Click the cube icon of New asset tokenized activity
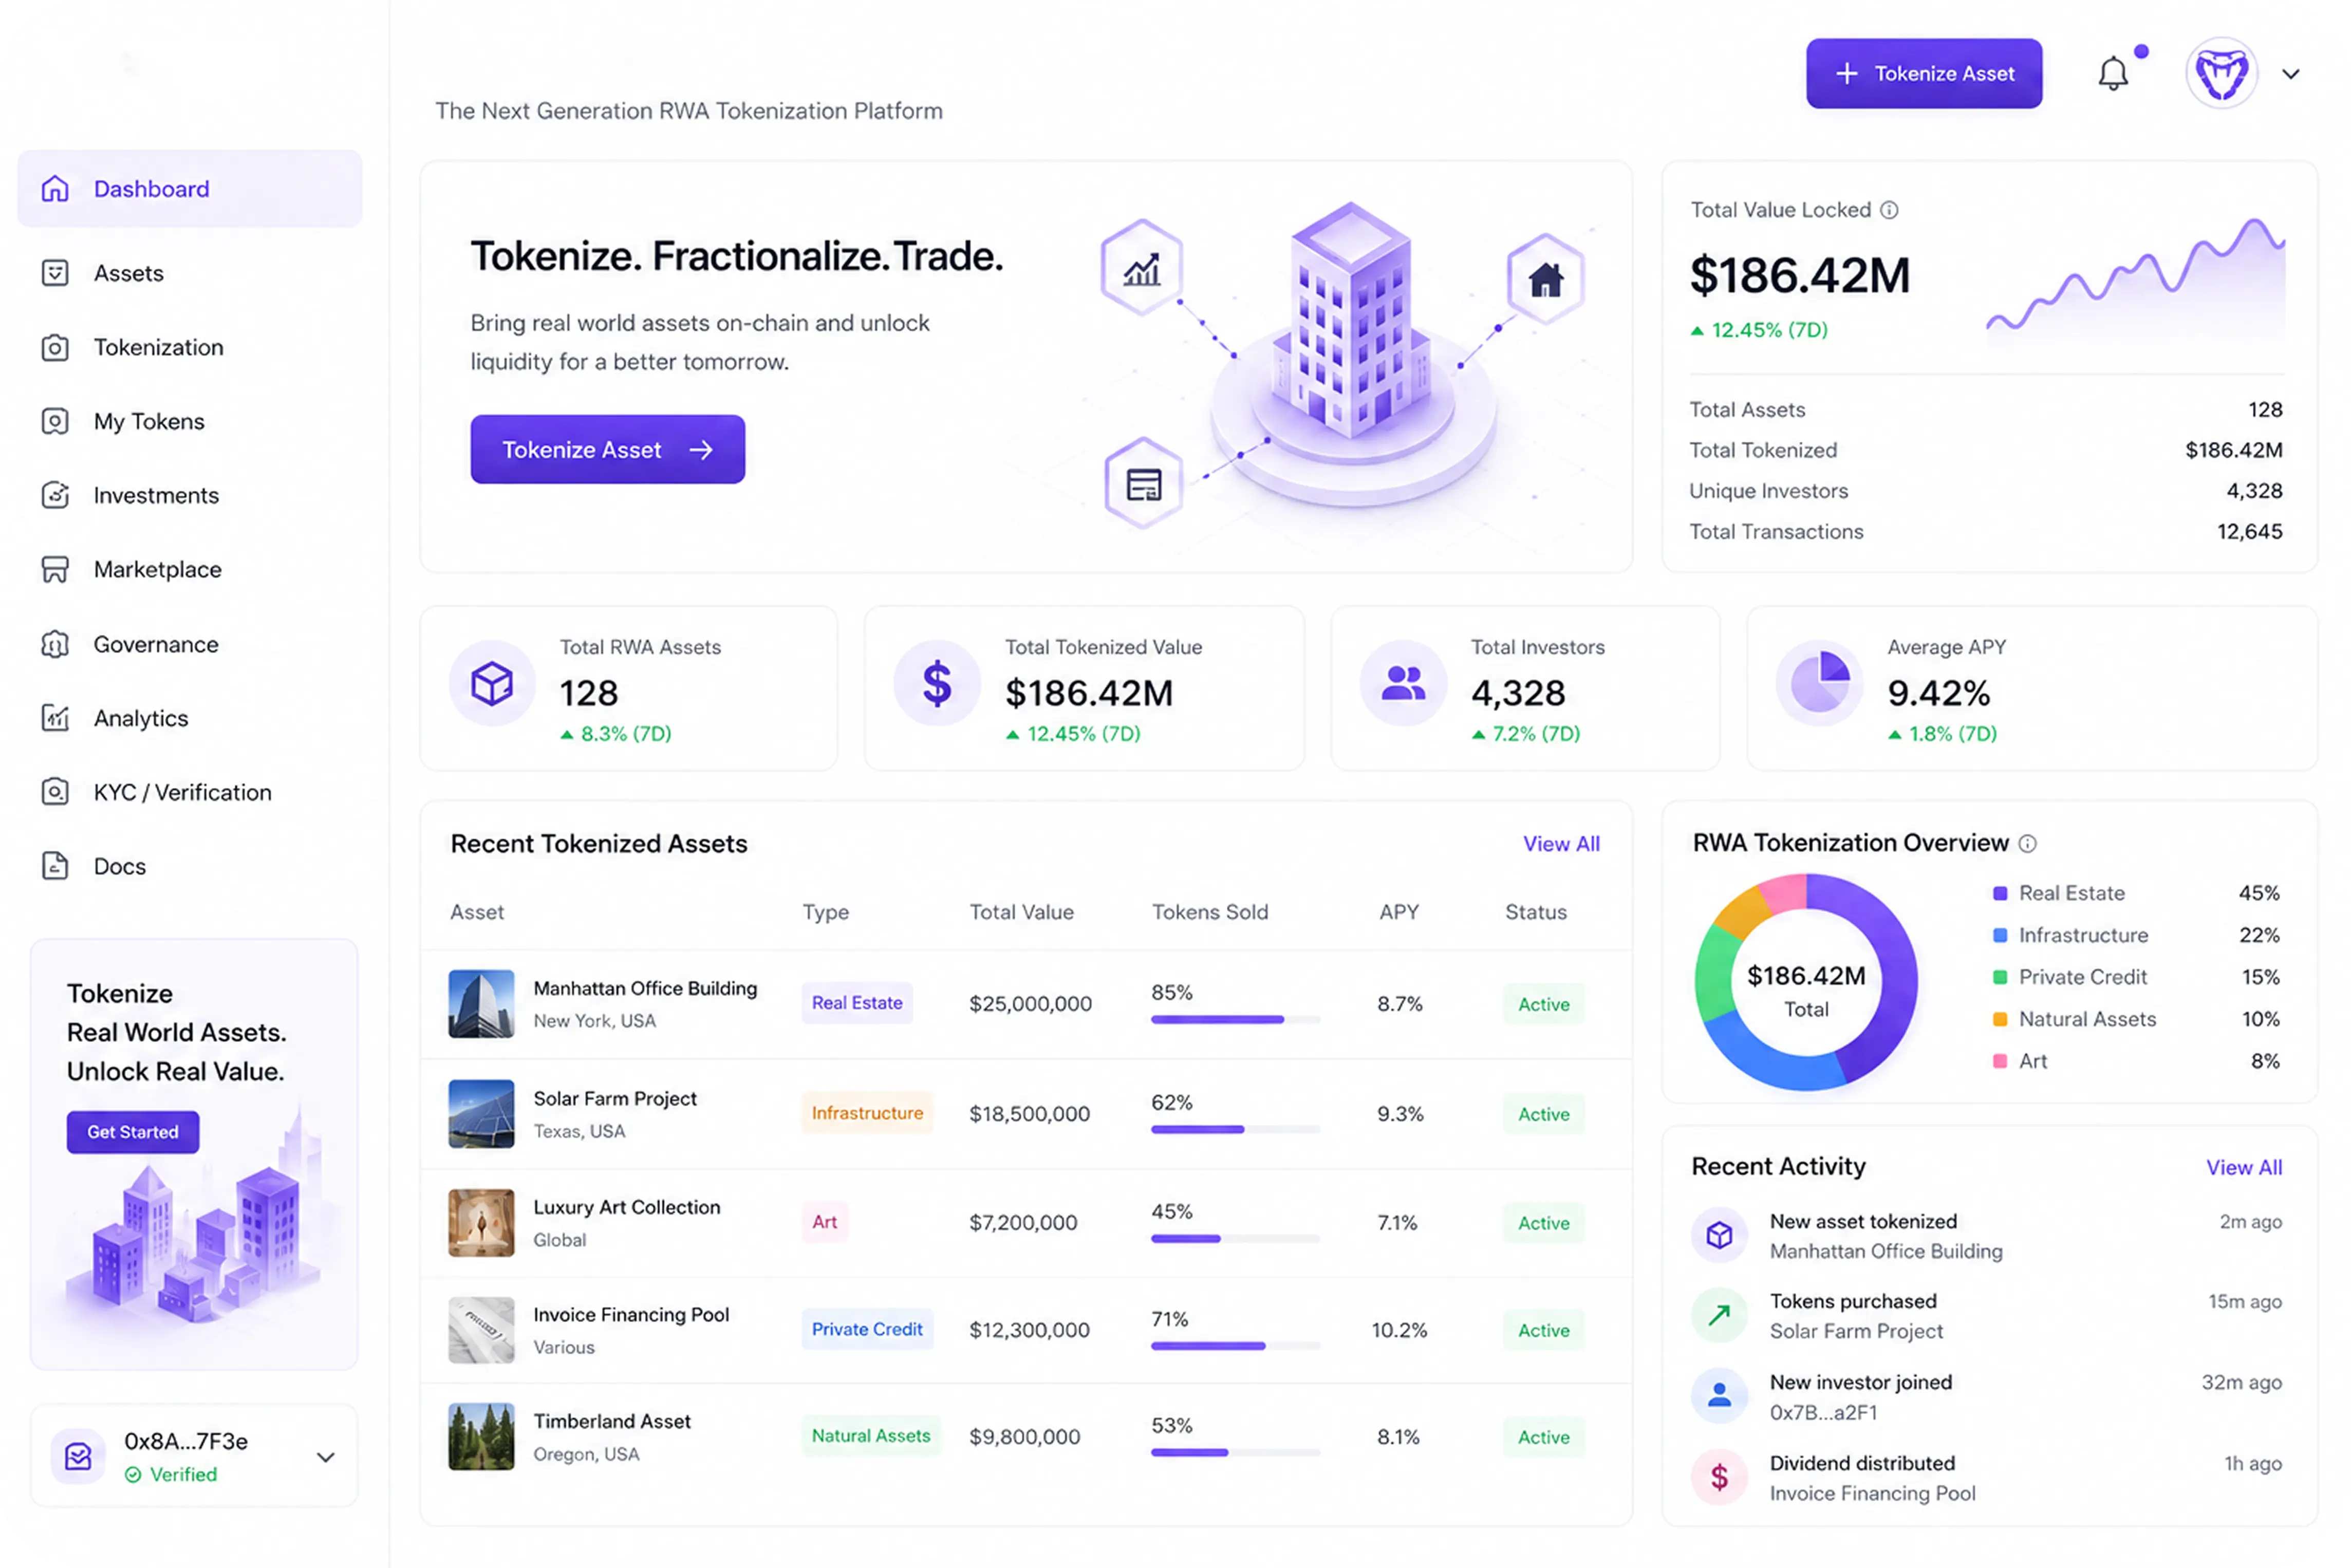Image resolution: width=2351 pixels, height=1568 pixels. click(1719, 1235)
